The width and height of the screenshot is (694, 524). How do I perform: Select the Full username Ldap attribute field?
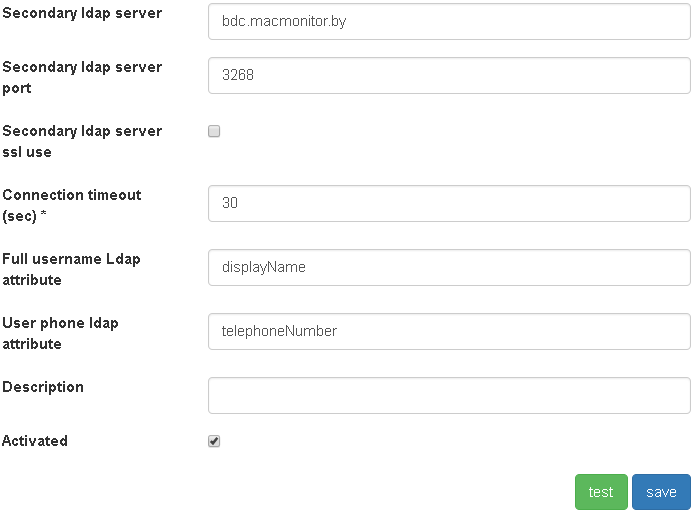point(449,267)
